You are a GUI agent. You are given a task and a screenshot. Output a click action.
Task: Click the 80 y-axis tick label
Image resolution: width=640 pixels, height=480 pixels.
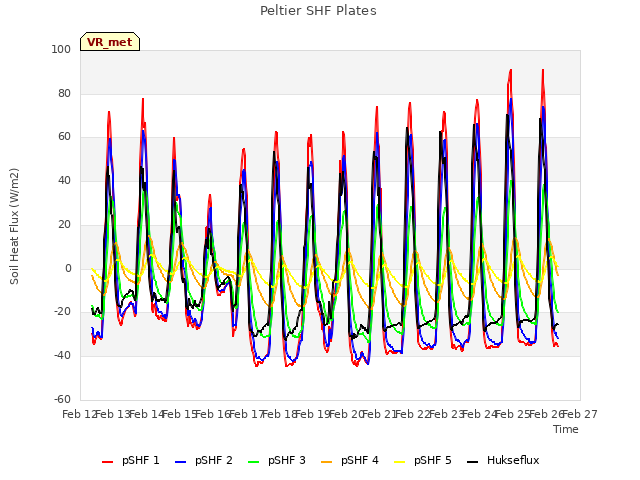[64, 93]
